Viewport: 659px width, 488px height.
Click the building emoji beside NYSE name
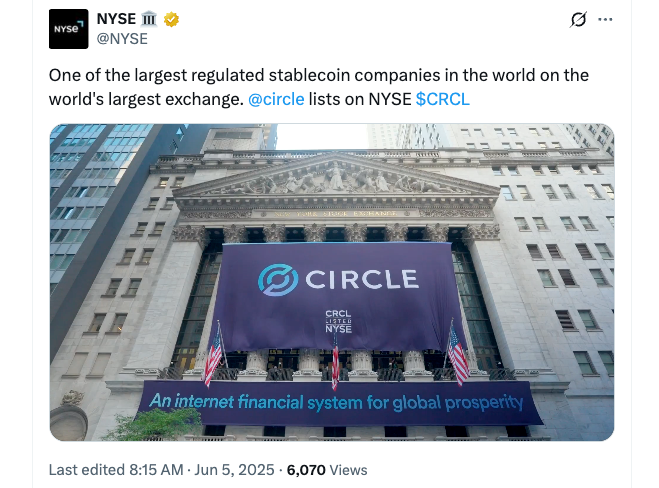[x=150, y=20]
